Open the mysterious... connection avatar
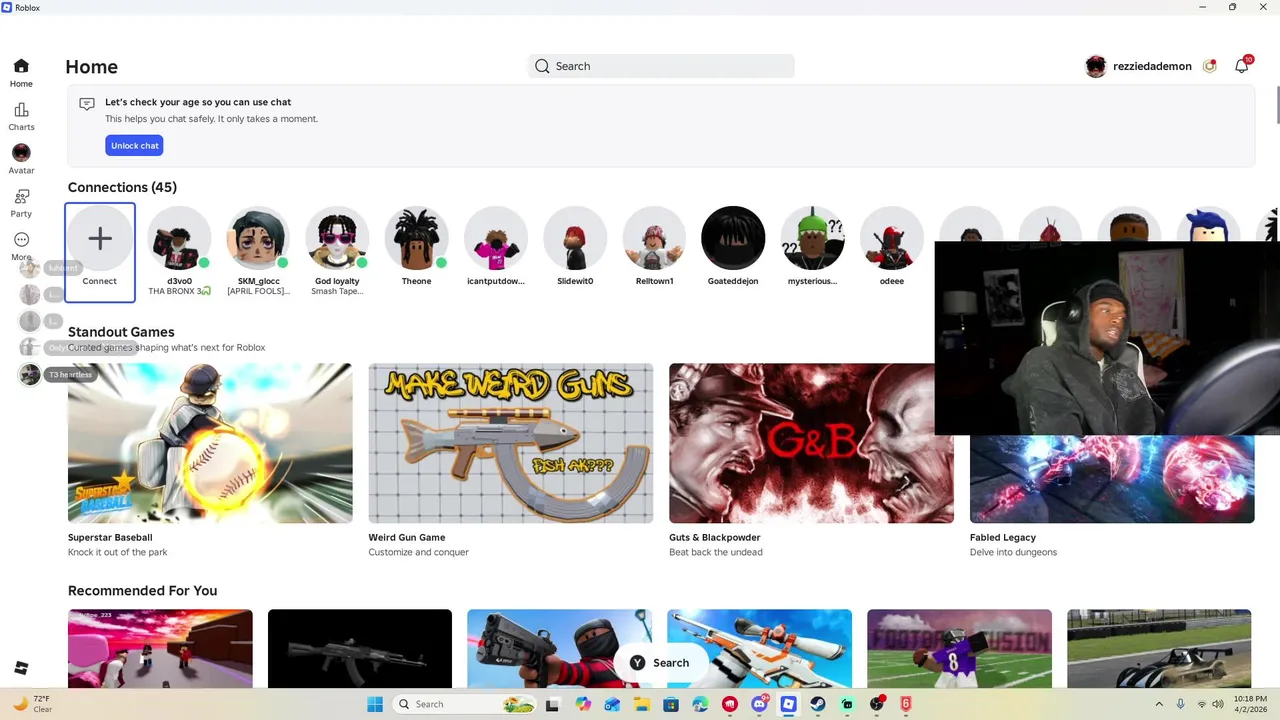The width and height of the screenshot is (1280, 720). (x=812, y=238)
